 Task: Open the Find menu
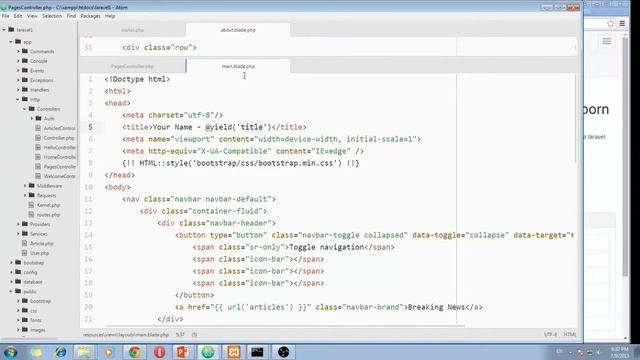click(x=71, y=16)
